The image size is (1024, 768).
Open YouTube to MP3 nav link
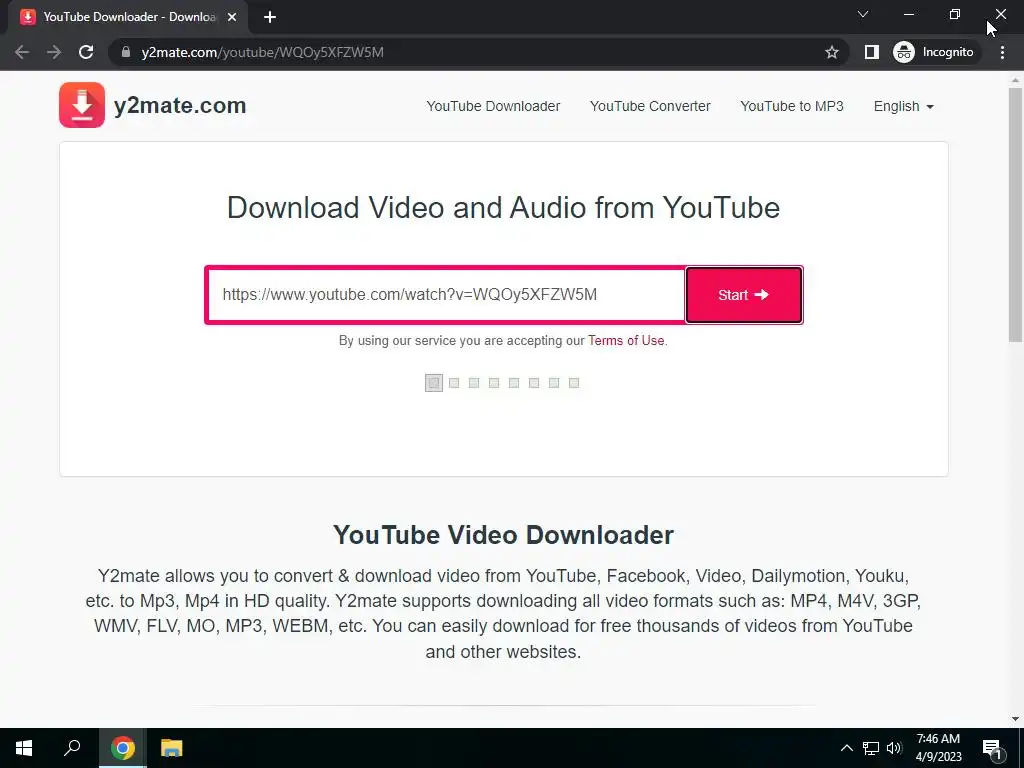[792, 106]
